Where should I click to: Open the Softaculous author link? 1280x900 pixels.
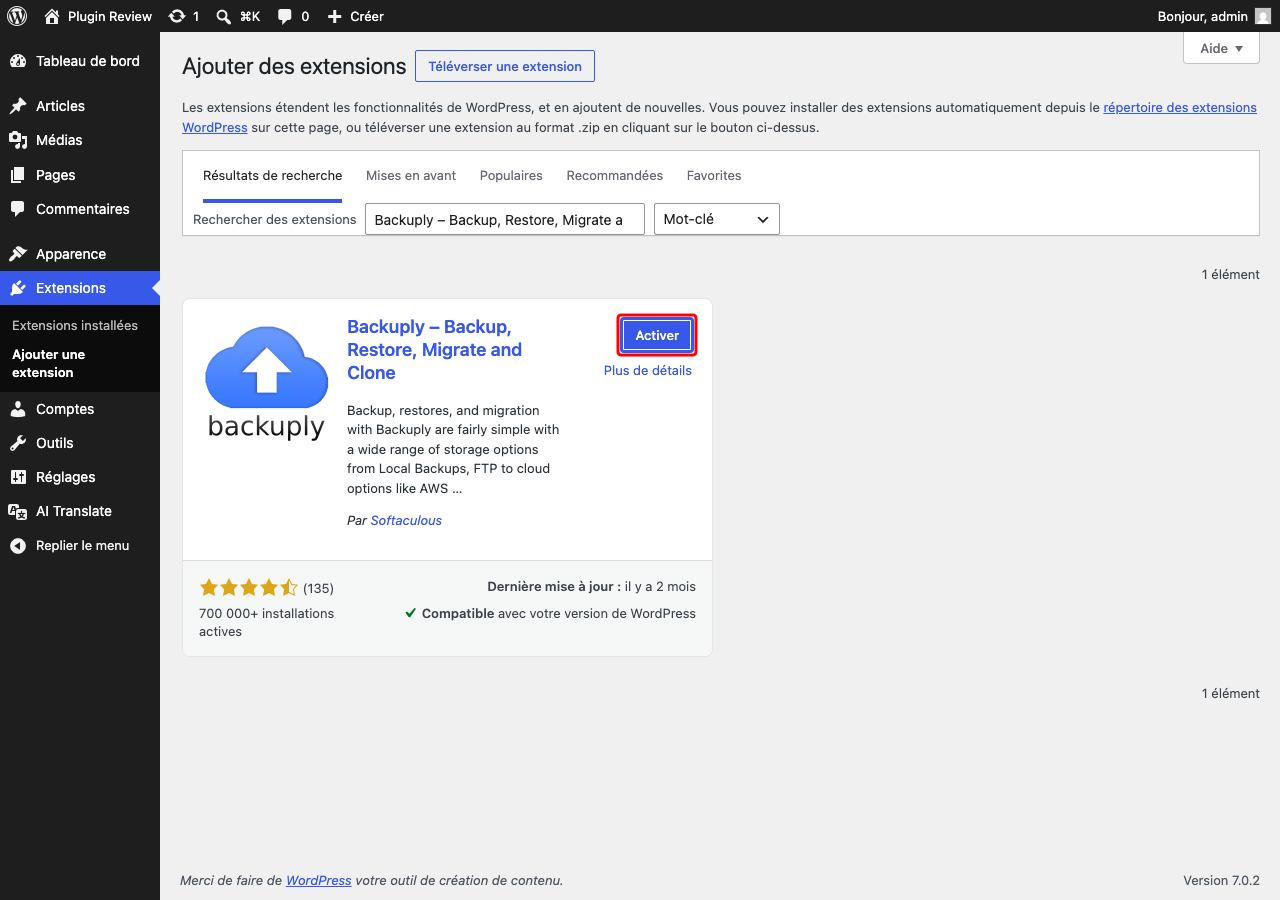406,520
